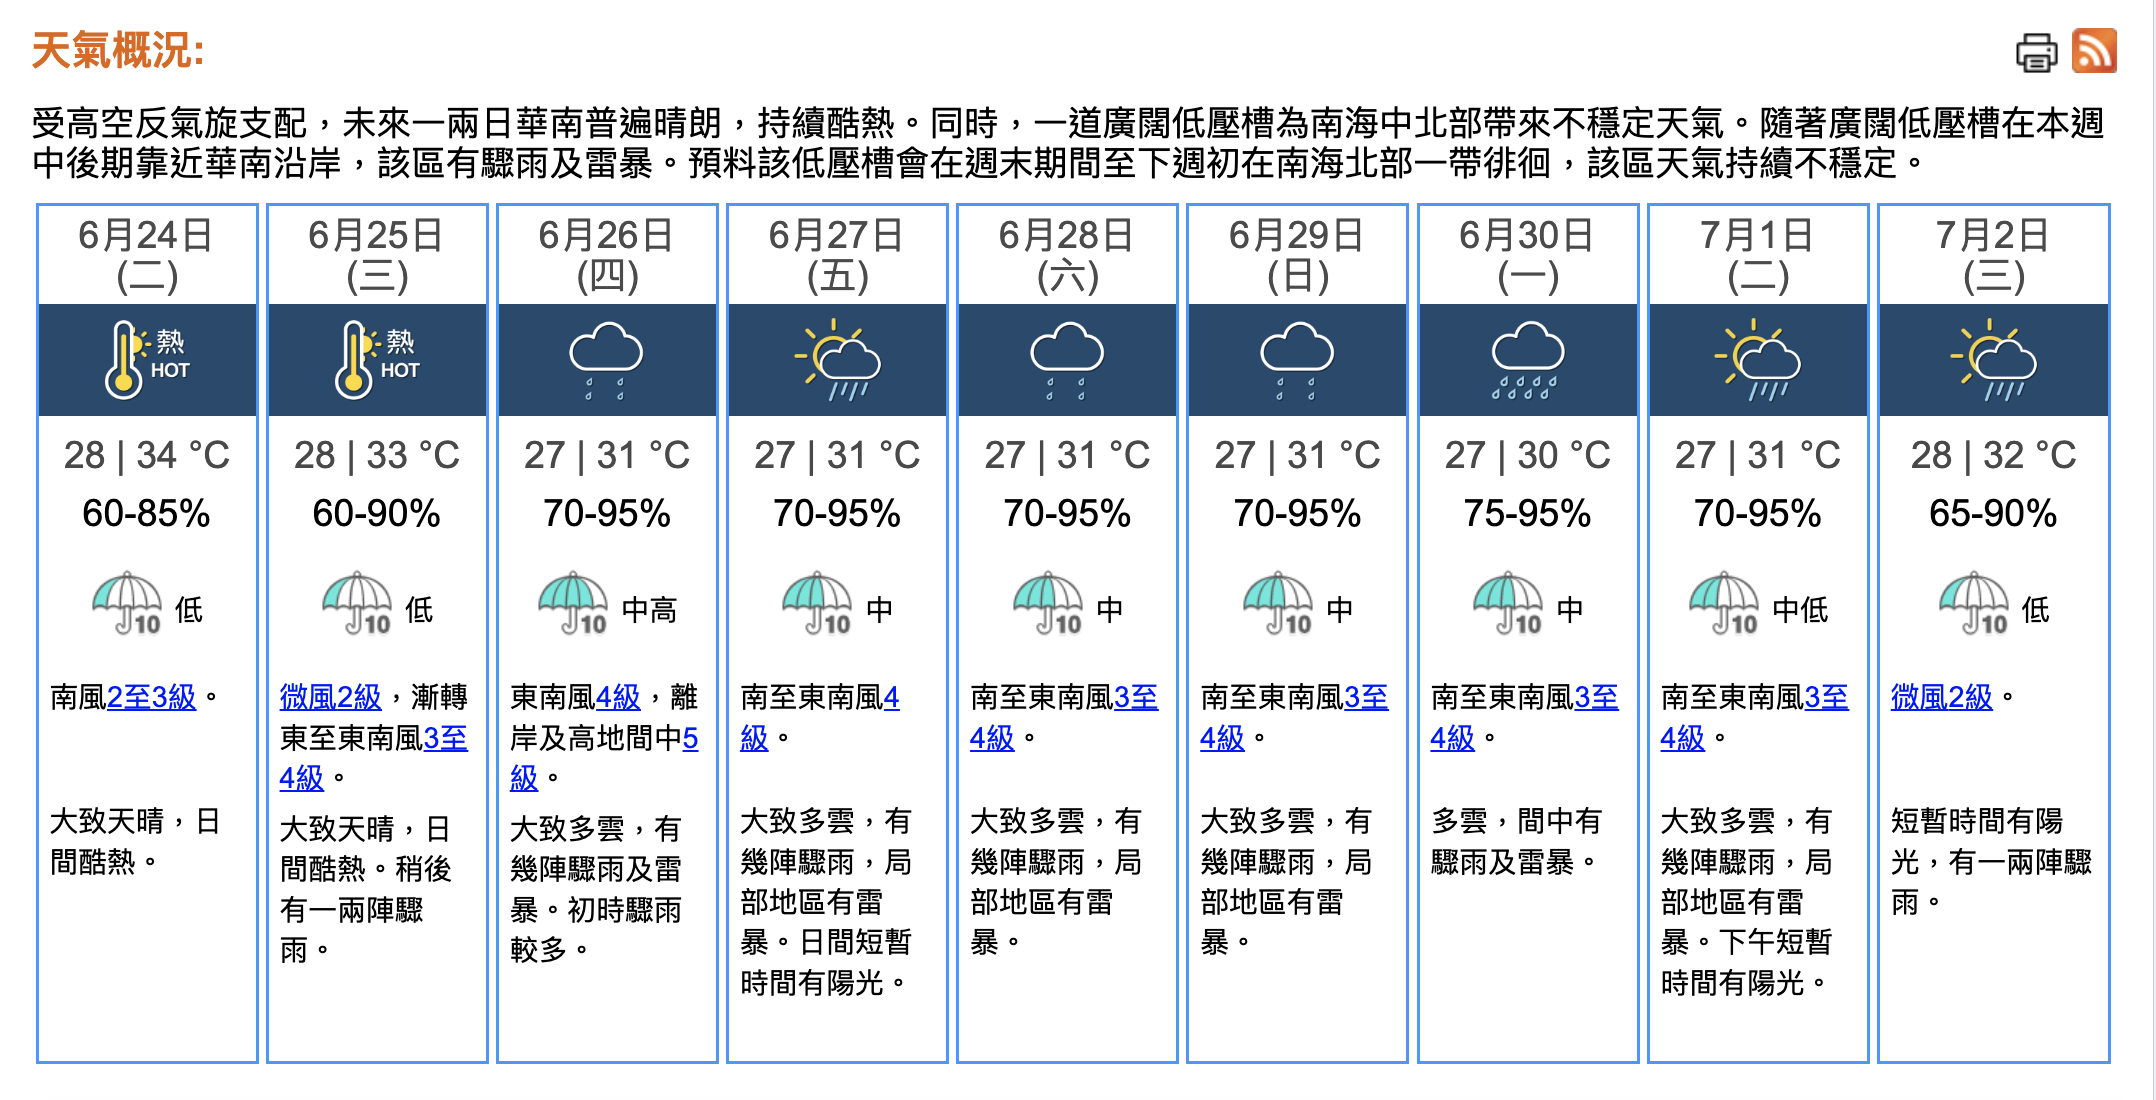The width and height of the screenshot is (2156, 1100).
Task: Click the HOT thermometer icon for June 25
Action: tap(376, 359)
